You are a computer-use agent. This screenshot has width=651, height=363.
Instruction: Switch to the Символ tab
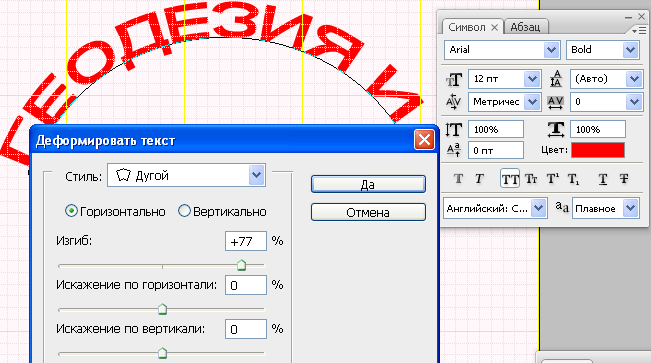click(467, 27)
